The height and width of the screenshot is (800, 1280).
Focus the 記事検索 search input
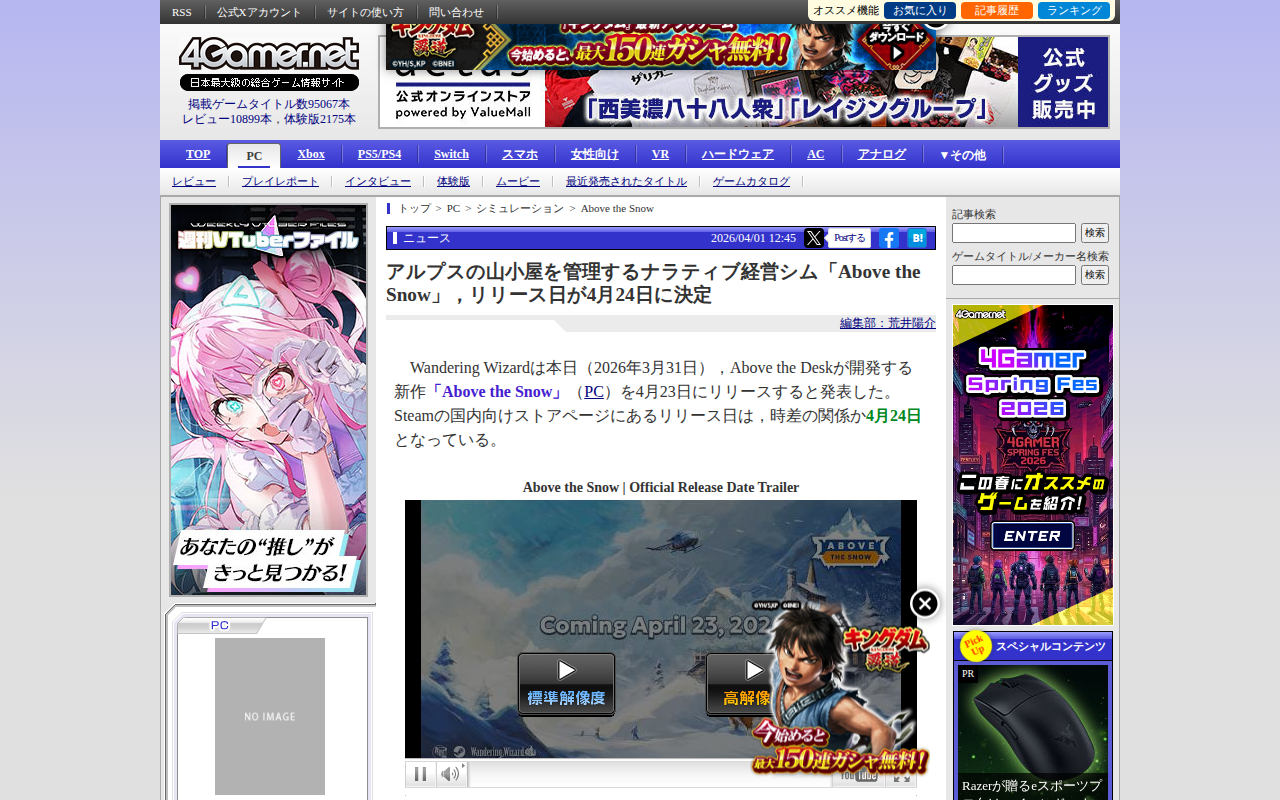[1014, 233]
